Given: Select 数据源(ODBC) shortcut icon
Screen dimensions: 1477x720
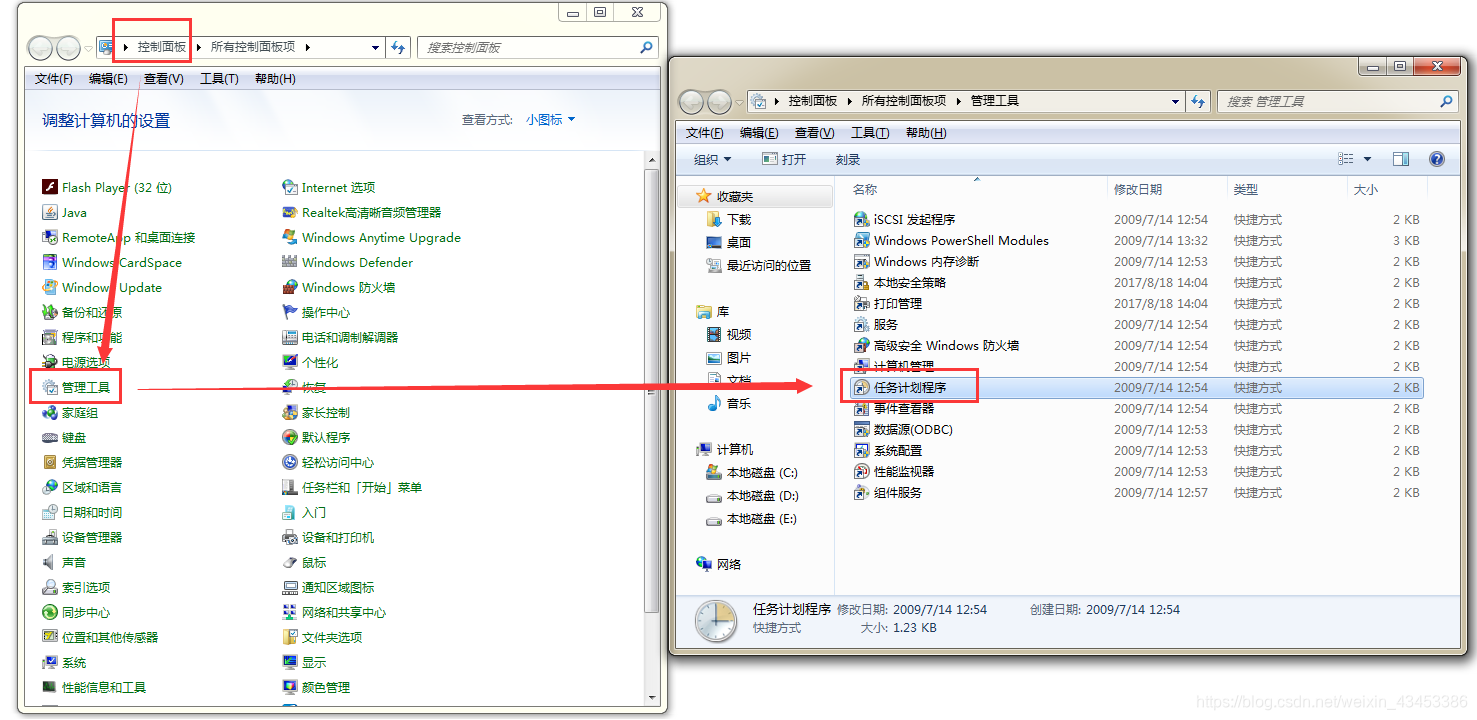Looking at the screenshot, I should pyautogui.click(x=861, y=429).
